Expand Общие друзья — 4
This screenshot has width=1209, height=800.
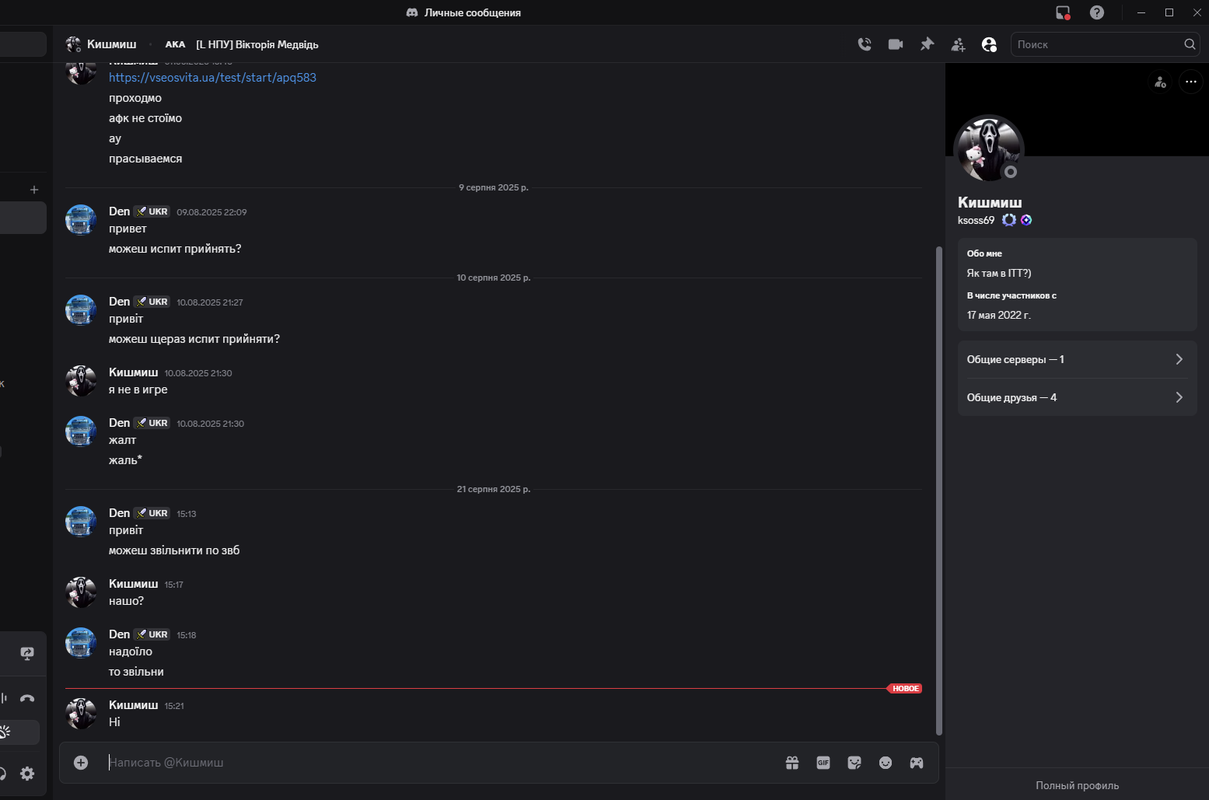coord(1077,397)
